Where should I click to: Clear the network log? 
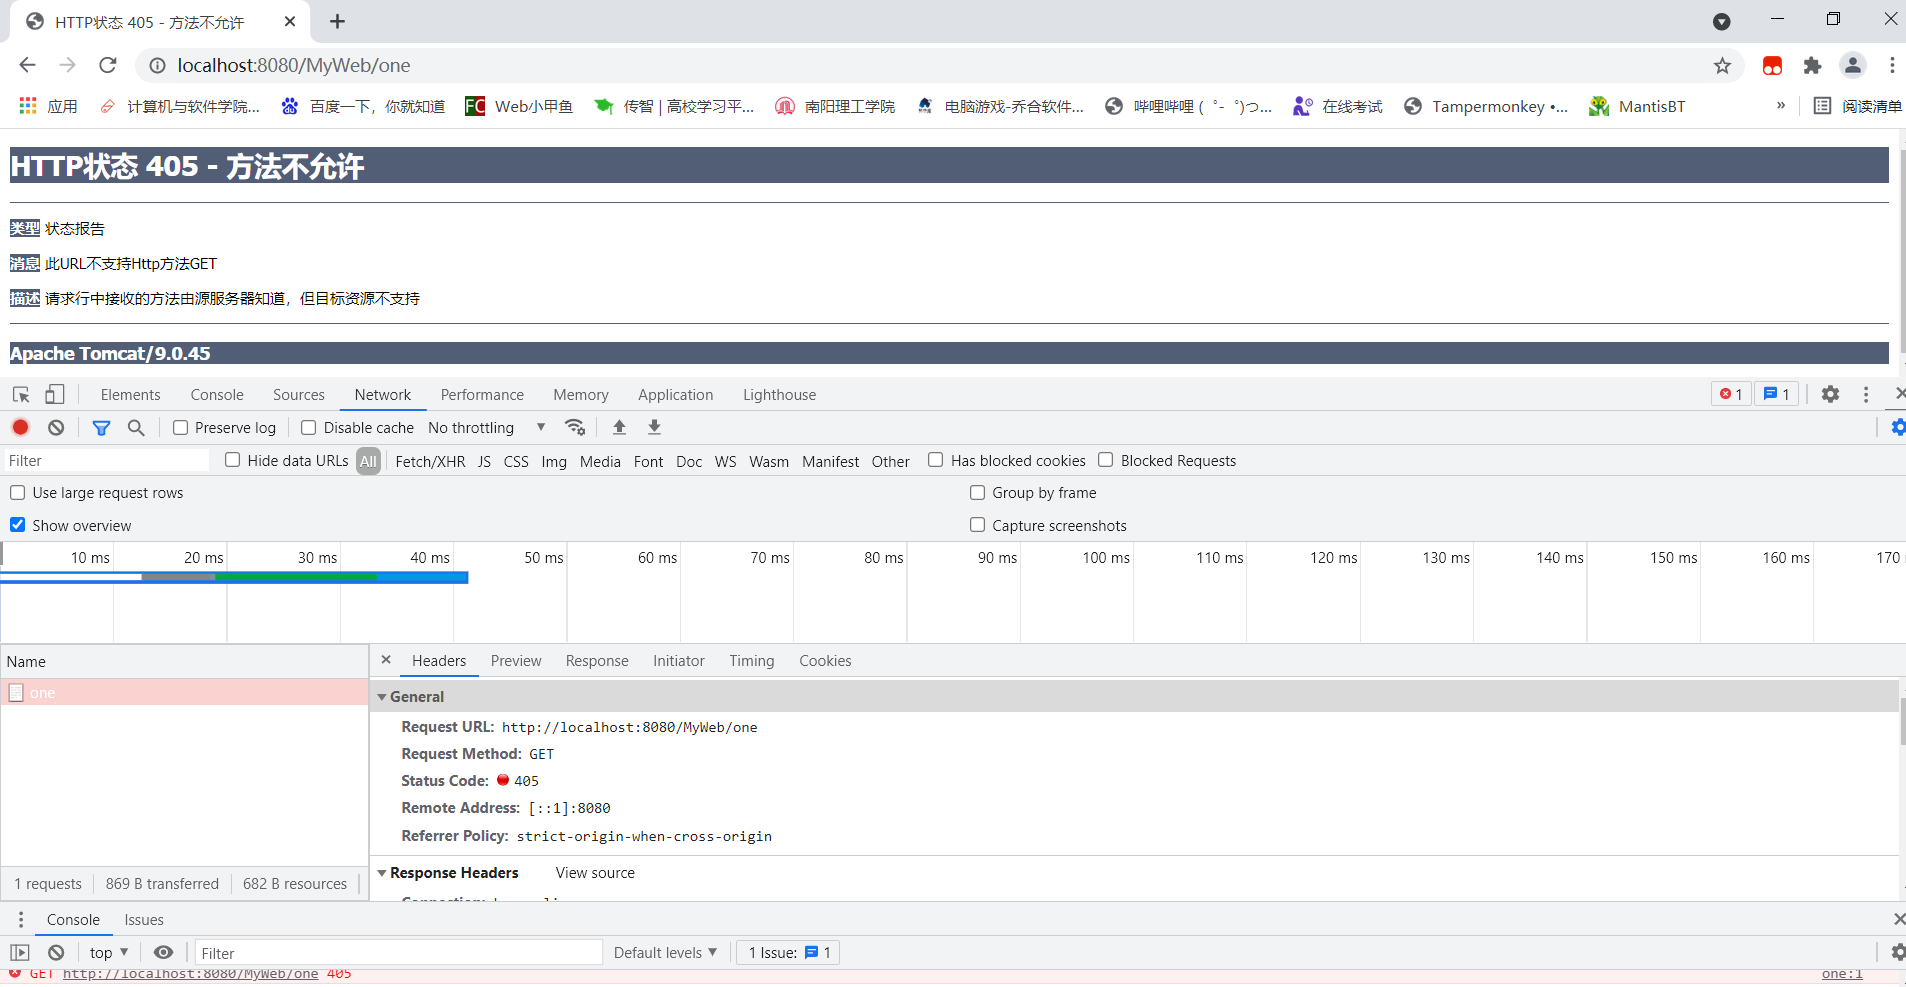(56, 428)
